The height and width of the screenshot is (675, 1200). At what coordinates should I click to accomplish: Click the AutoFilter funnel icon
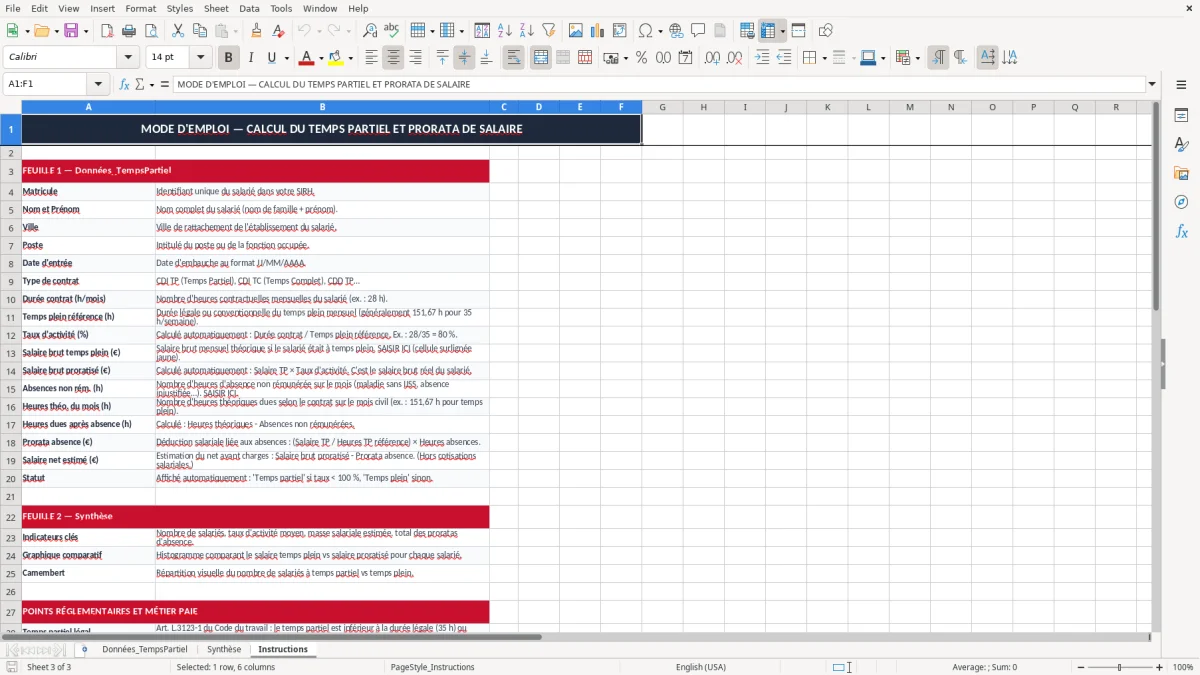tap(549, 31)
